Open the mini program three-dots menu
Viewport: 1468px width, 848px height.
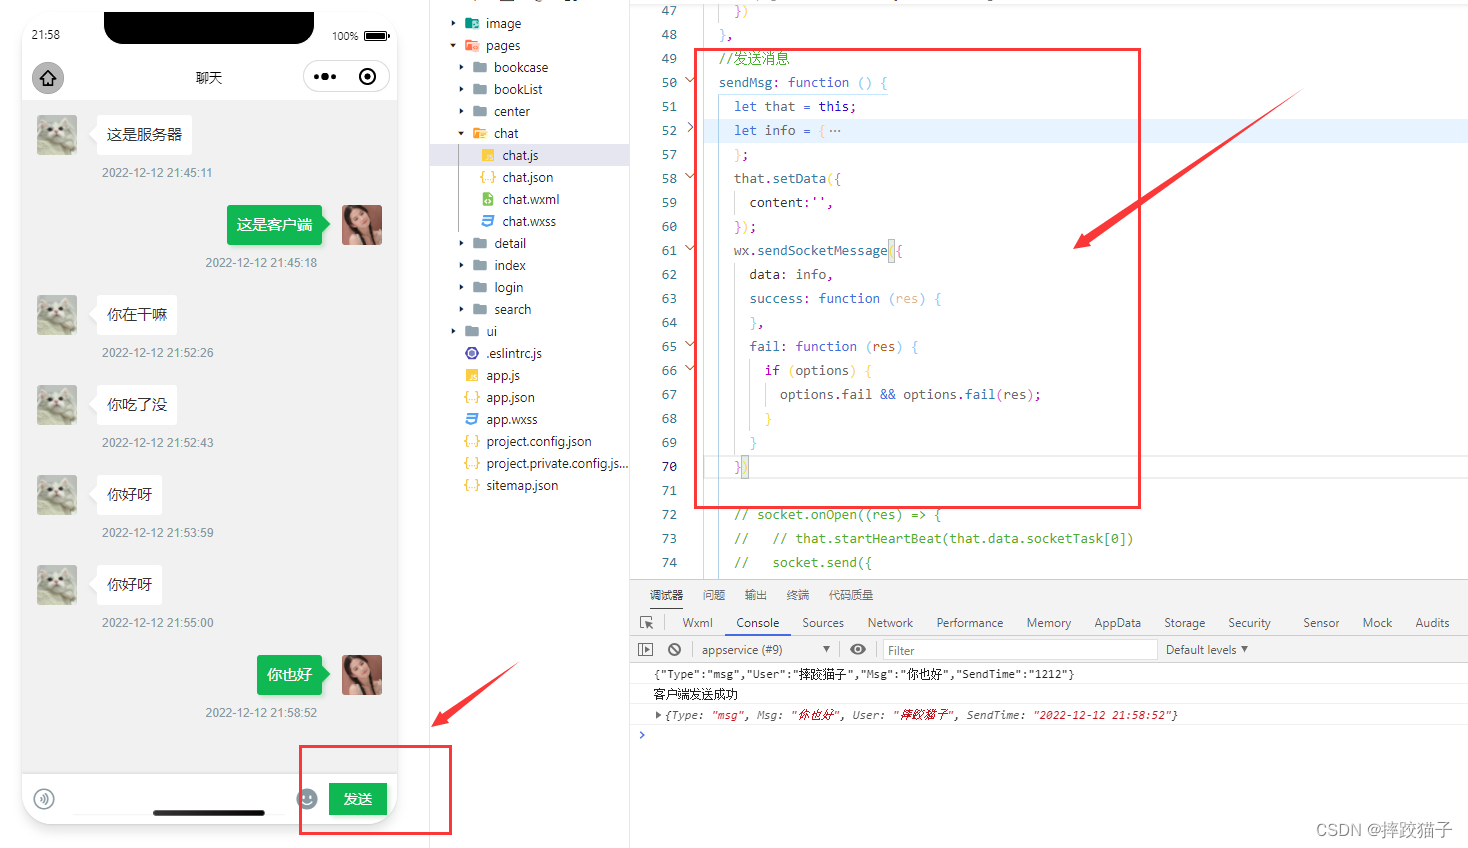click(325, 77)
